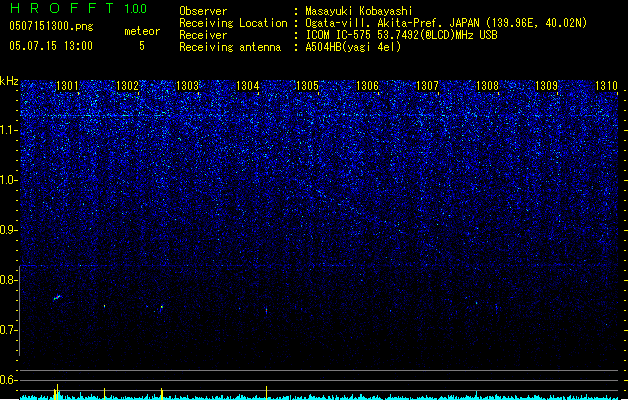This screenshot has height=400, width=629.
Task: Click the HROFFT 1.0.0 title text
Action: 79,8
